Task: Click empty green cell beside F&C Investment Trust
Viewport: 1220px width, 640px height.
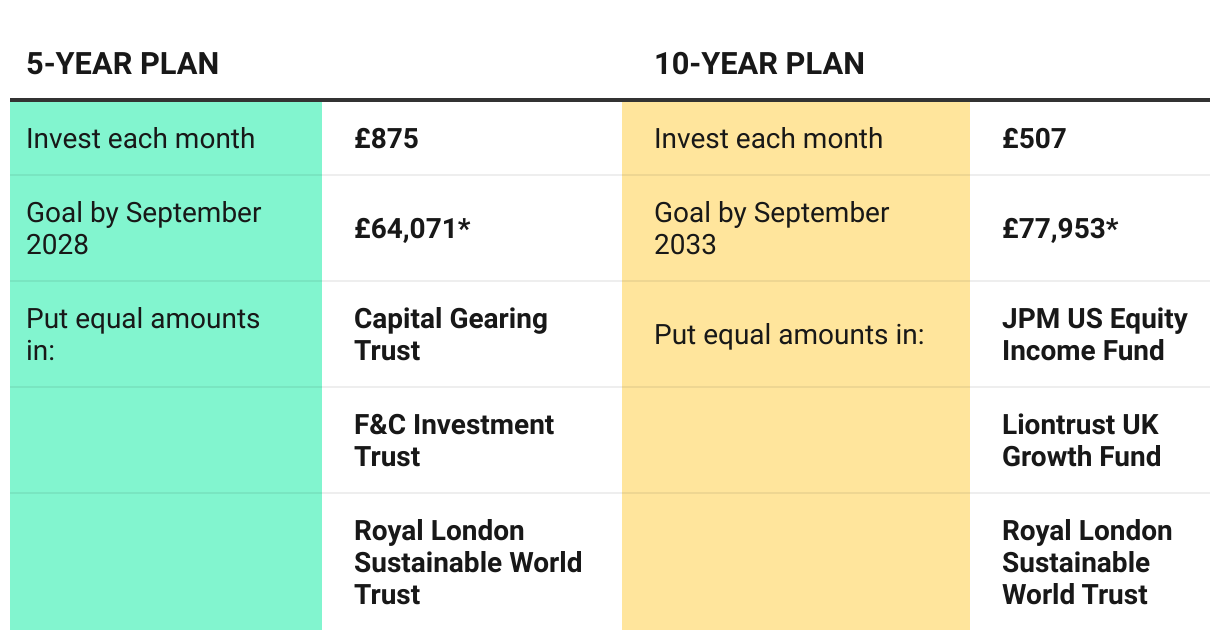Action: [166, 440]
